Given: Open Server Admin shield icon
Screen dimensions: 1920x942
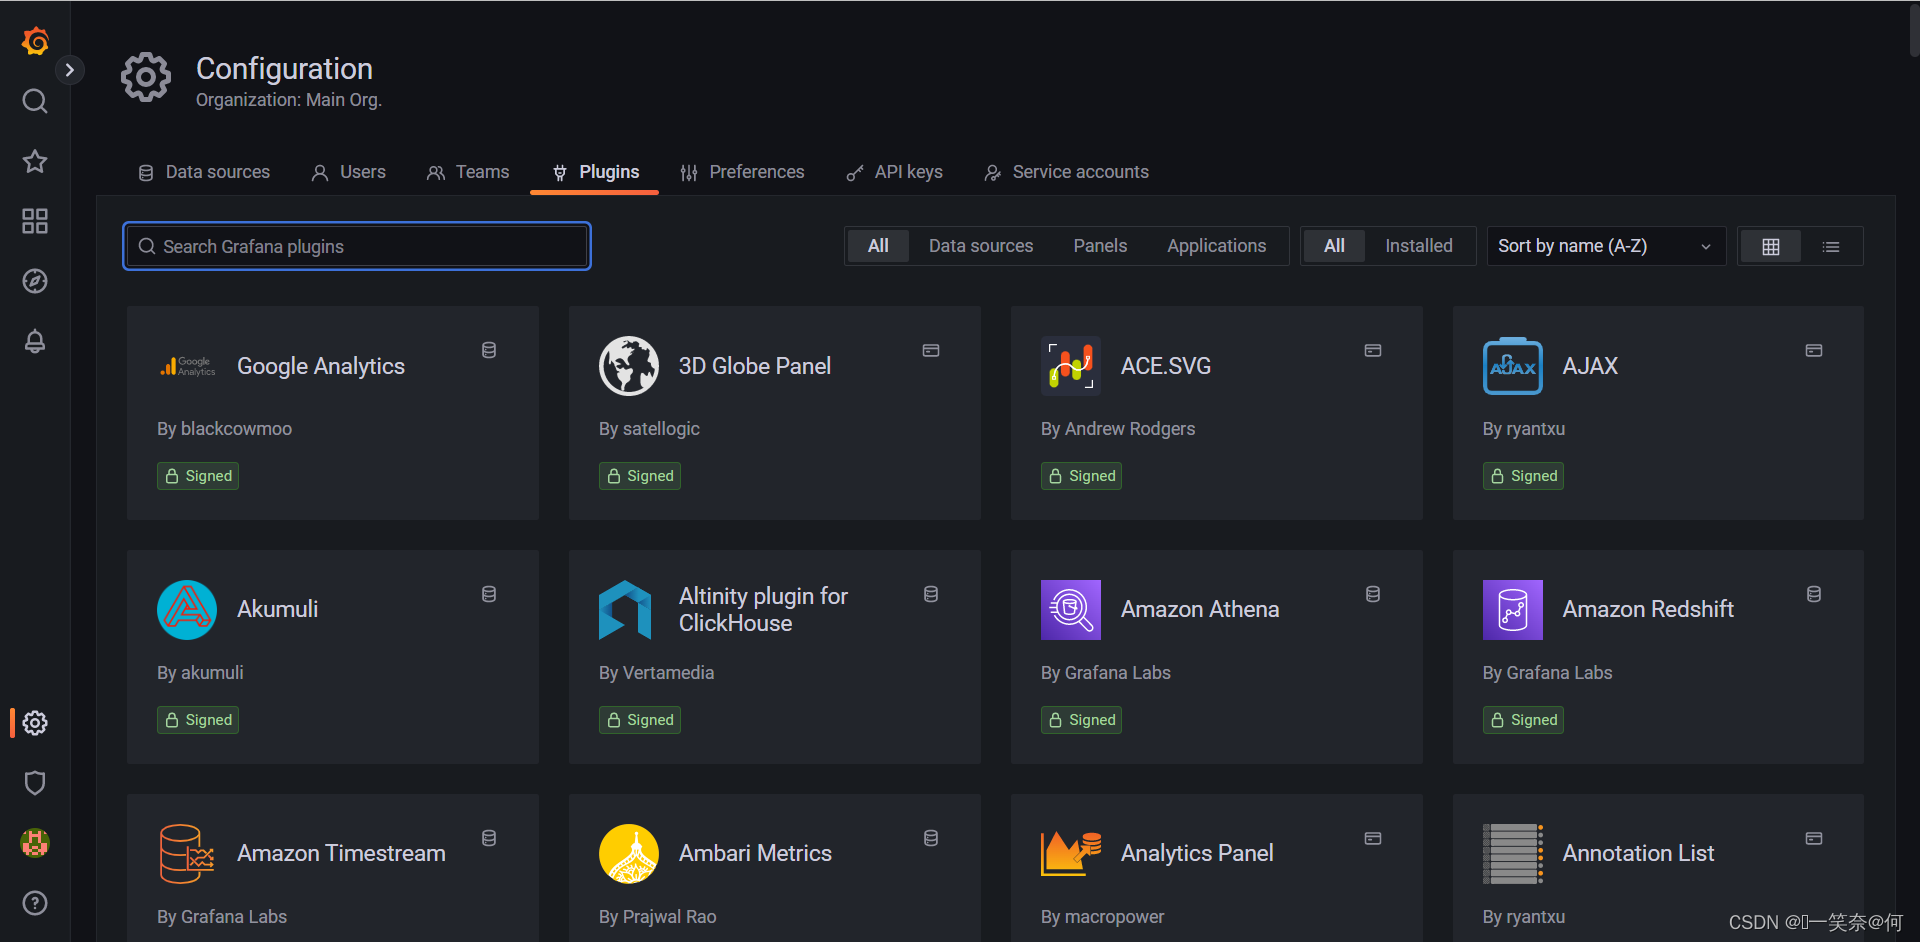Looking at the screenshot, I should pyautogui.click(x=35, y=783).
